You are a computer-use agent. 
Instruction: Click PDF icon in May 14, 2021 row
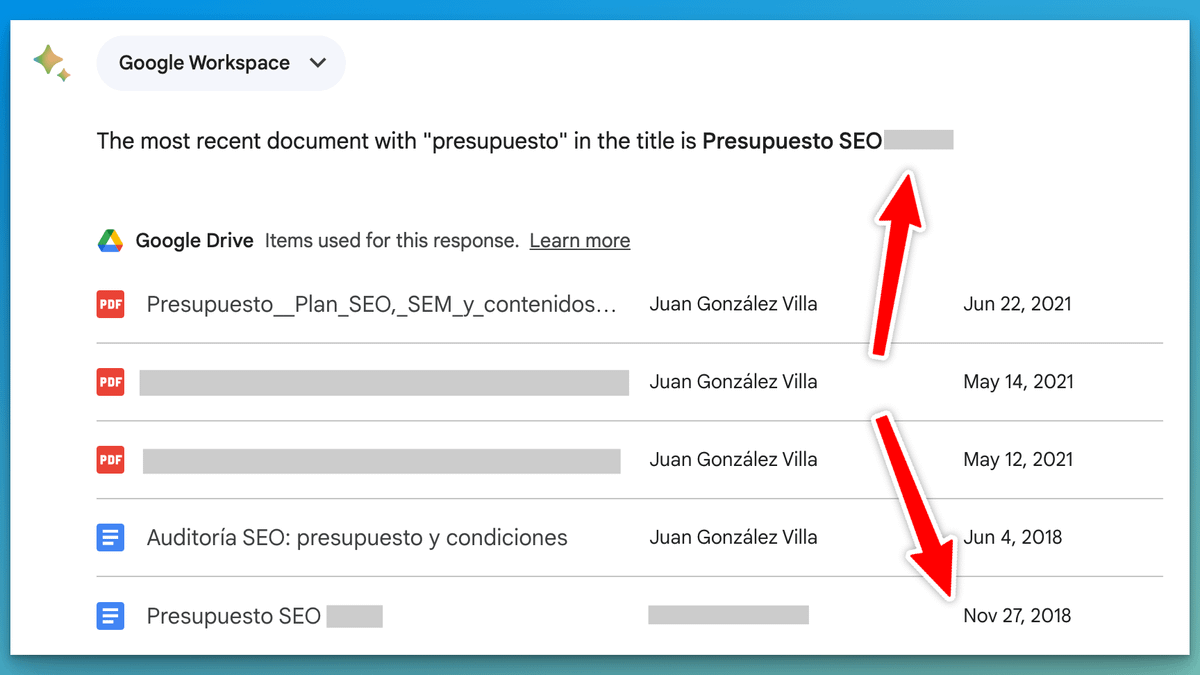110,382
